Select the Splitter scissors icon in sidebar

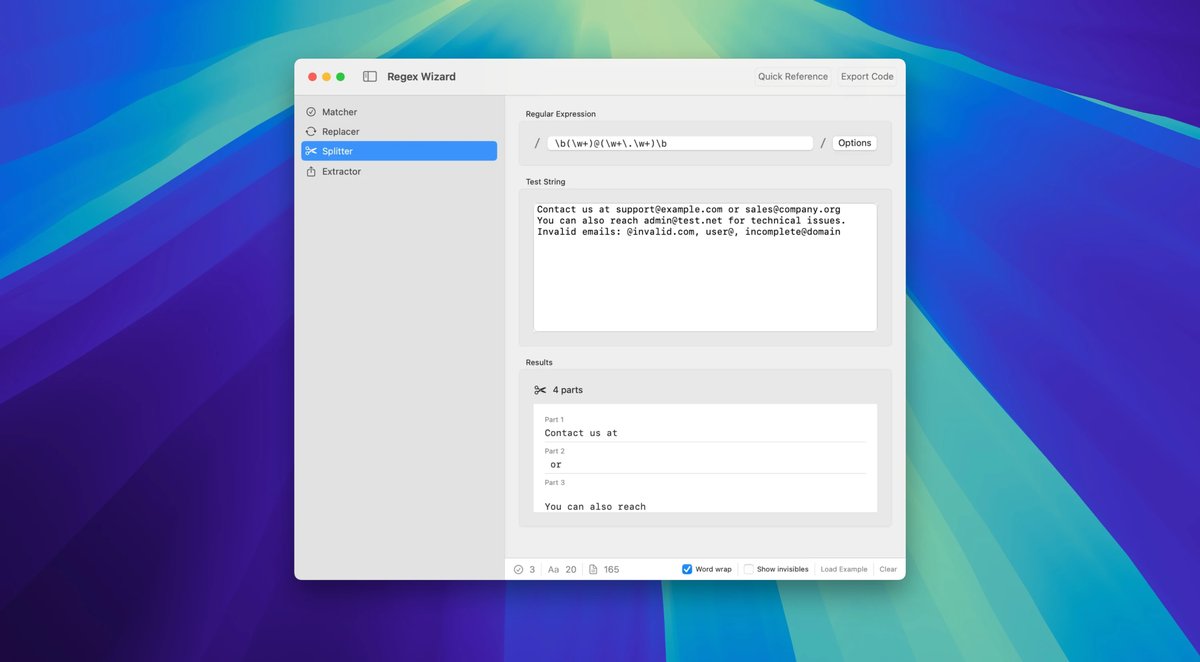coord(312,151)
